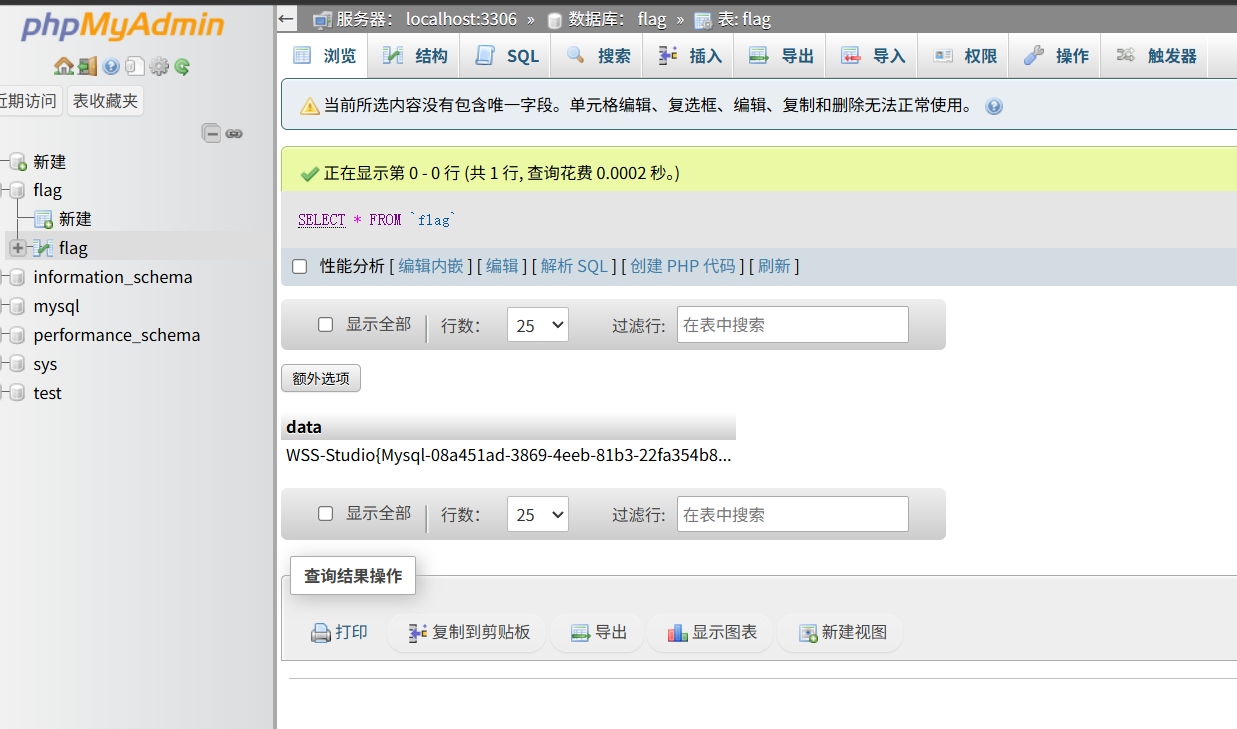
Task: Open navigation panel settings gear icon
Action: (x=159, y=67)
